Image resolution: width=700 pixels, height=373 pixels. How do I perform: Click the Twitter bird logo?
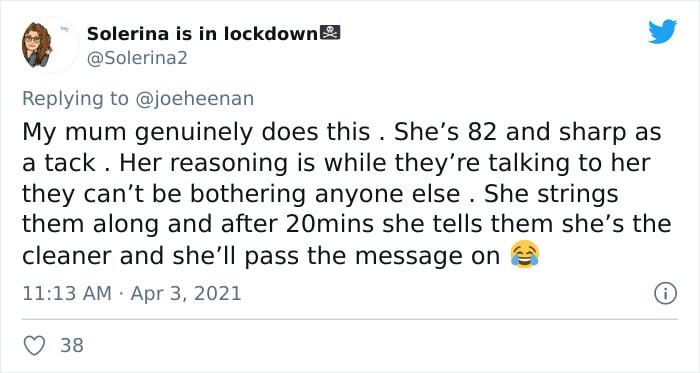662,32
